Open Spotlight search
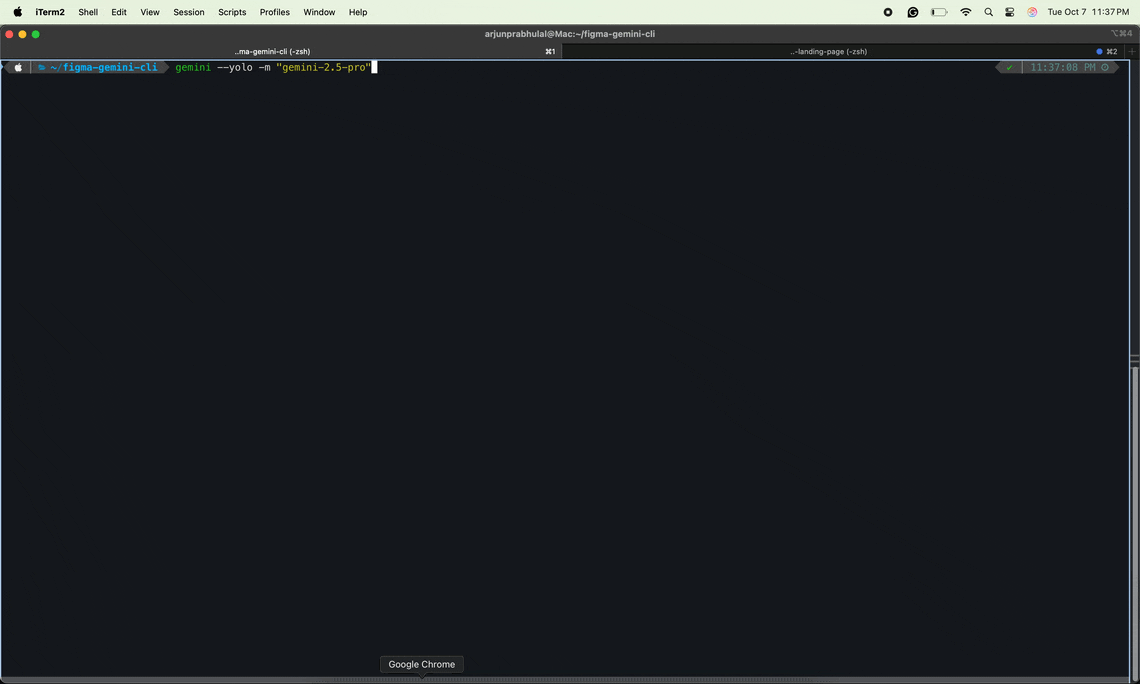Image resolution: width=1140 pixels, height=684 pixels. (988, 12)
